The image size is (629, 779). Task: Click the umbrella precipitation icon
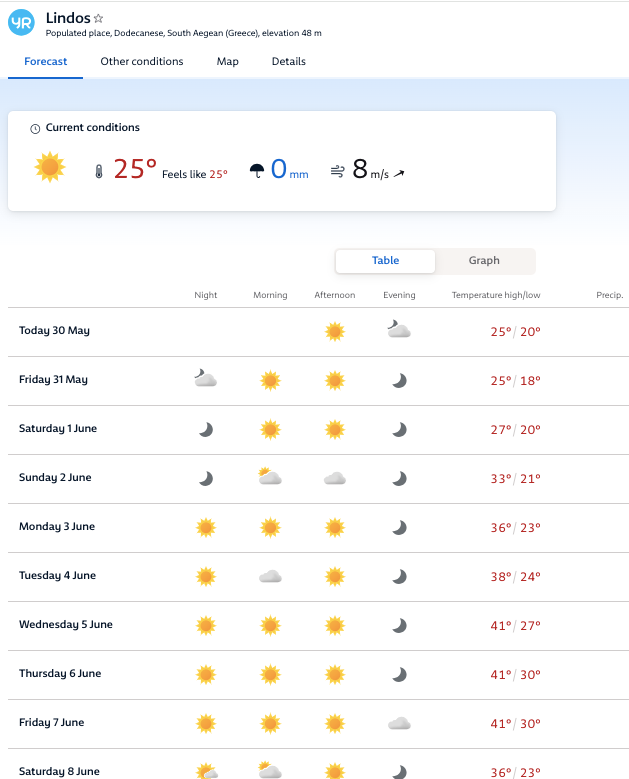[x=257, y=171]
